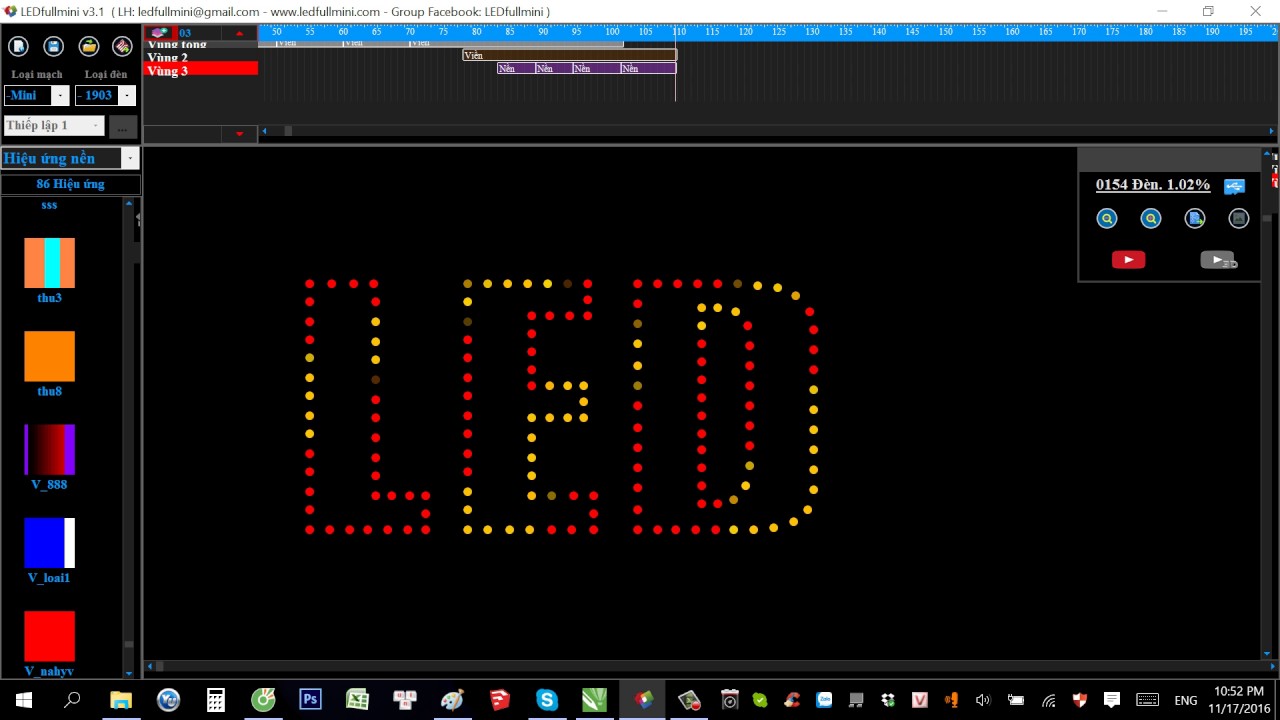Open the Loại đèn 1903 dropdown

click(127, 95)
